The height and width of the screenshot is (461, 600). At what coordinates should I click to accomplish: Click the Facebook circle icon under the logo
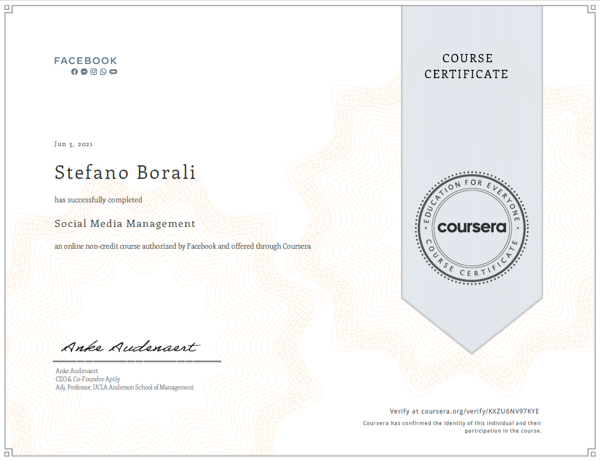(x=74, y=72)
